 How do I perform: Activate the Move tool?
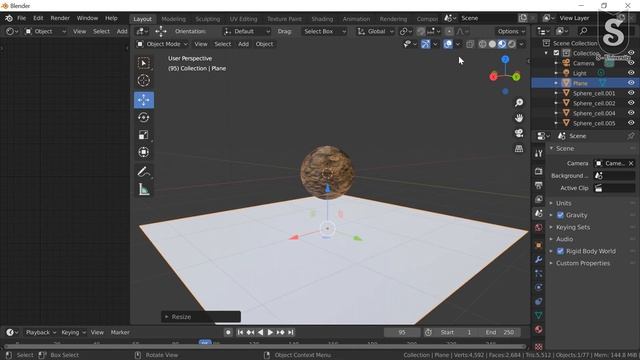(144, 100)
